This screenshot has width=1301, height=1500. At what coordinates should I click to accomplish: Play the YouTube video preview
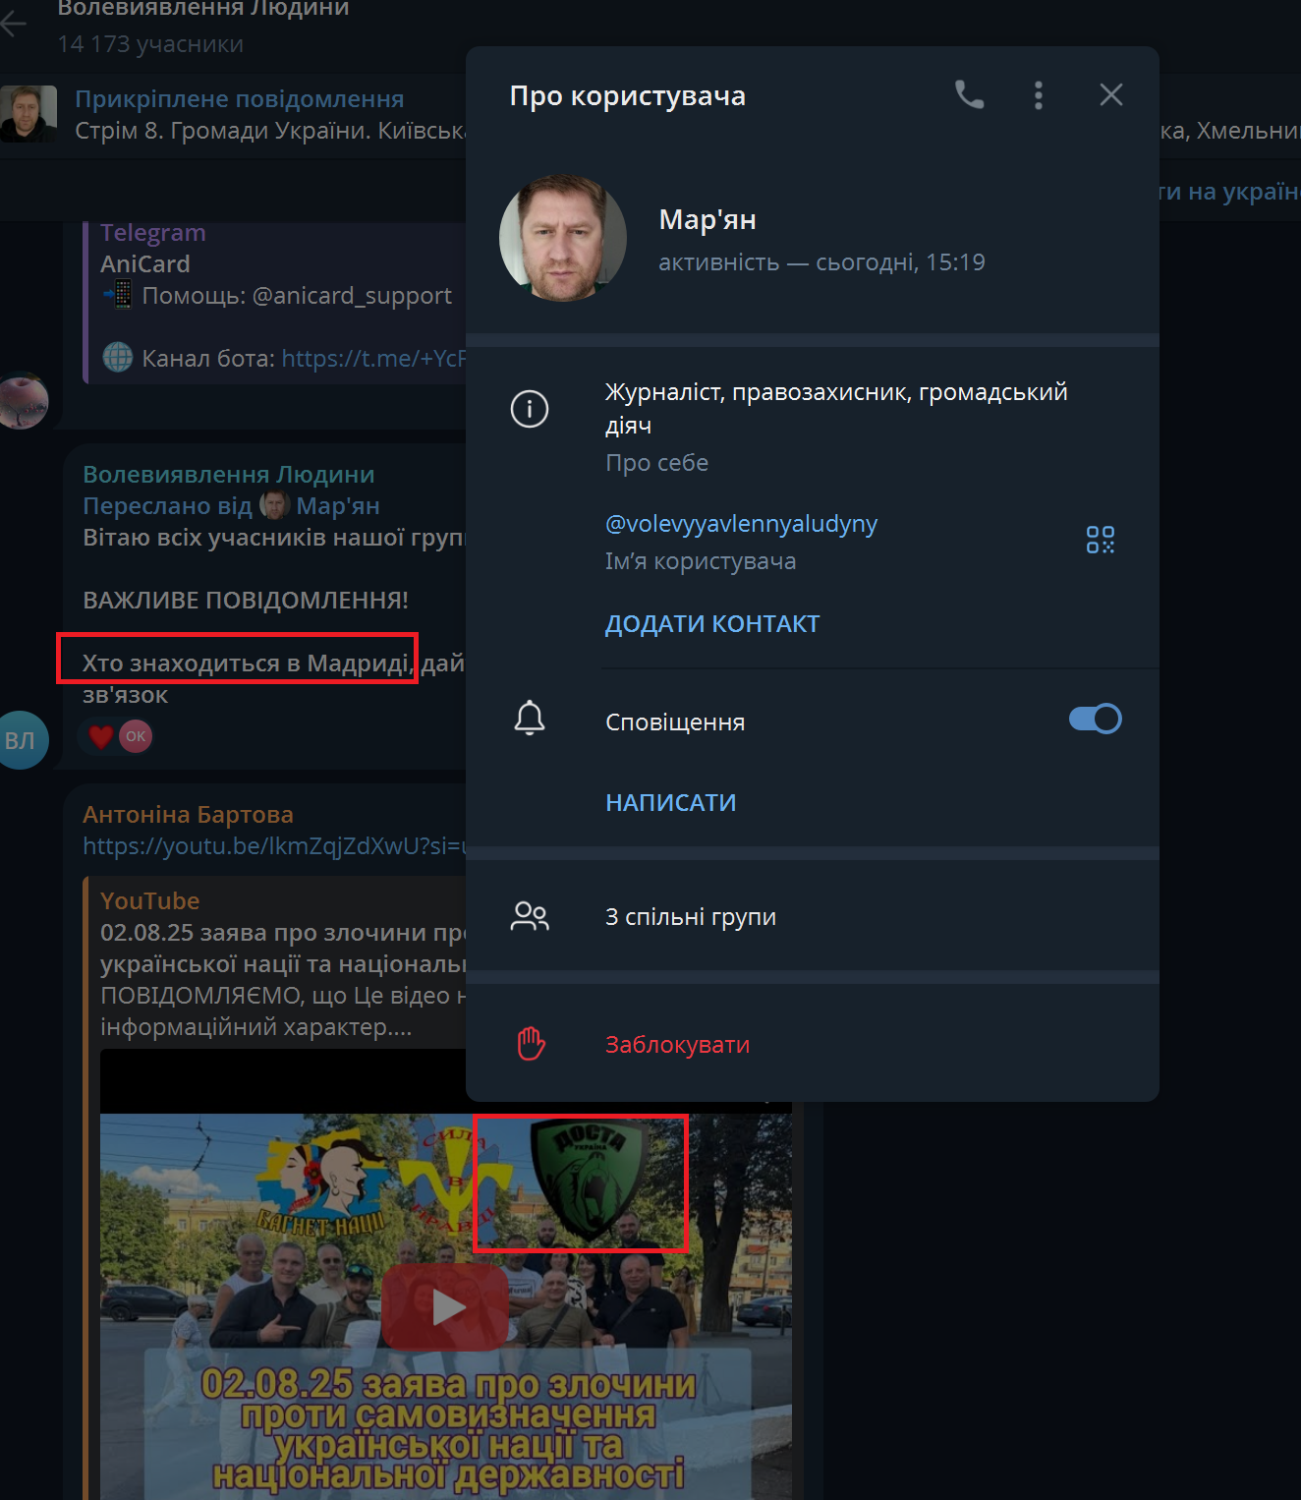[445, 1306]
